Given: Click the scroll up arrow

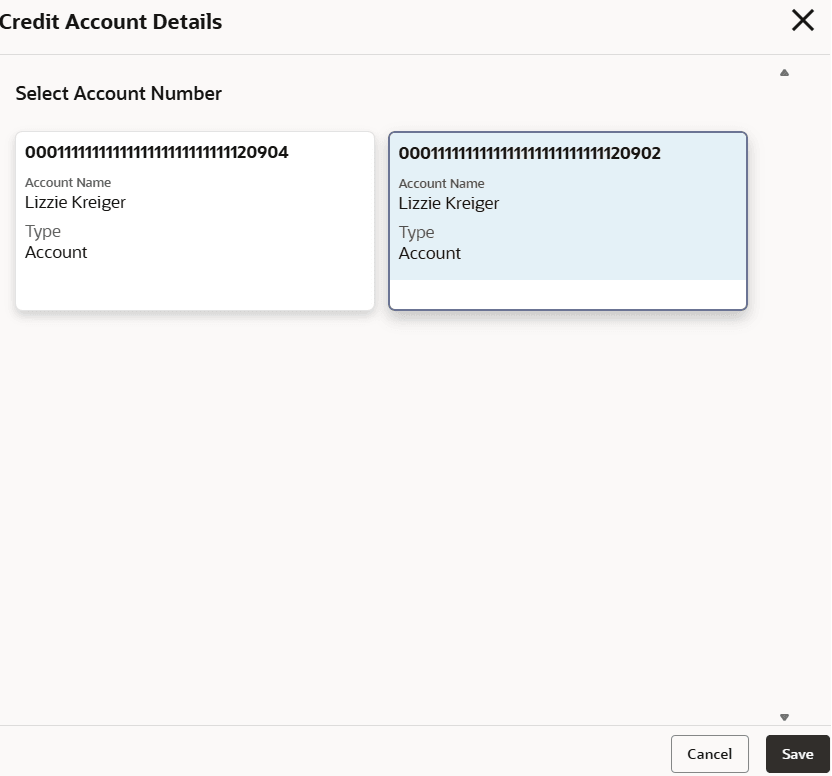Looking at the screenshot, I should (784, 73).
